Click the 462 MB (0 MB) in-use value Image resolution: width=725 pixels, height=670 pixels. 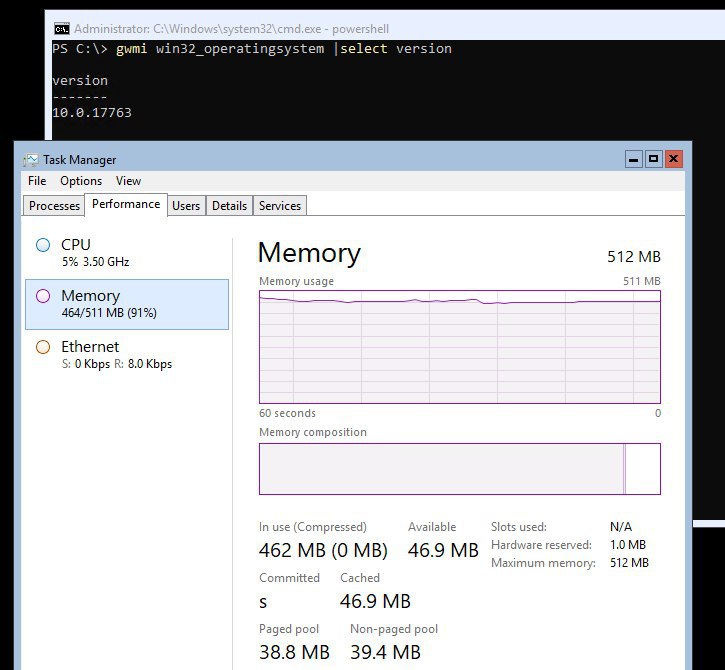coord(323,550)
